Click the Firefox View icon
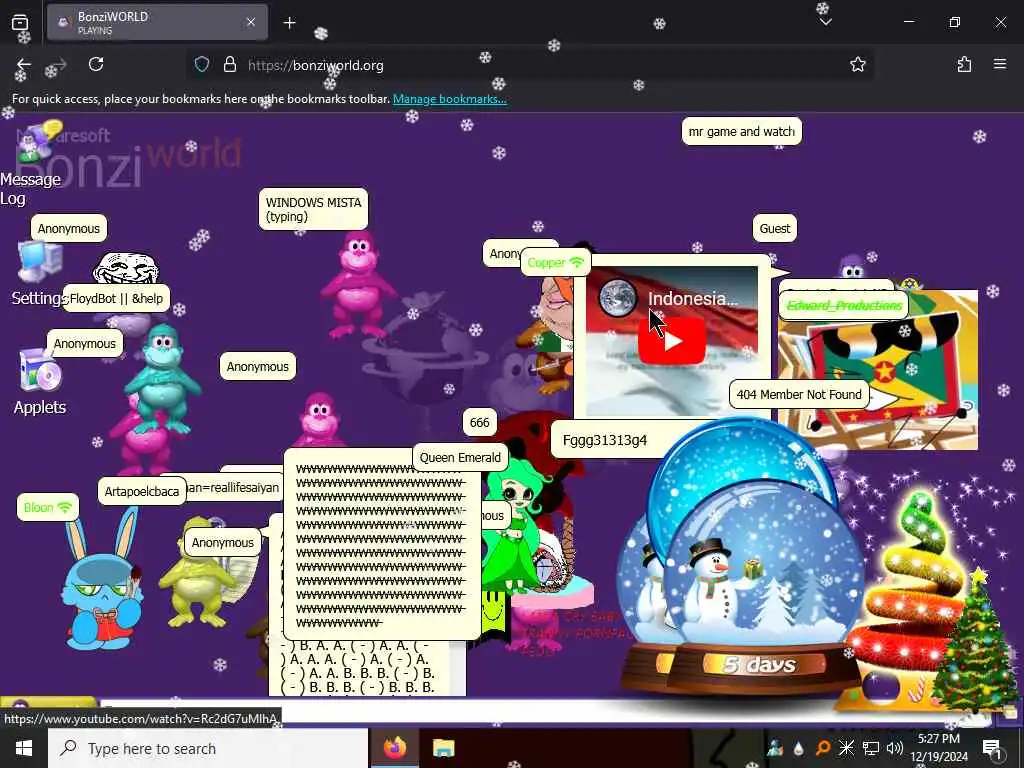 click(20, 22)
